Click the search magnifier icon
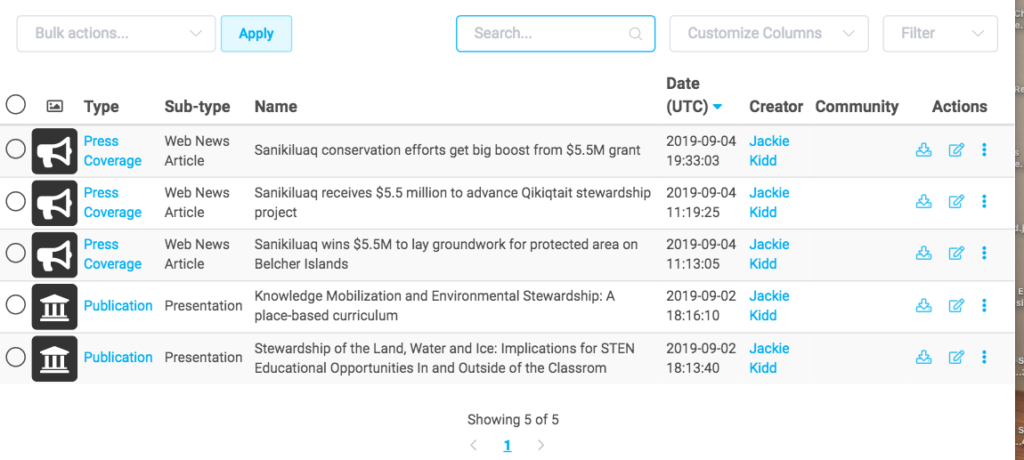 (635, 34)
